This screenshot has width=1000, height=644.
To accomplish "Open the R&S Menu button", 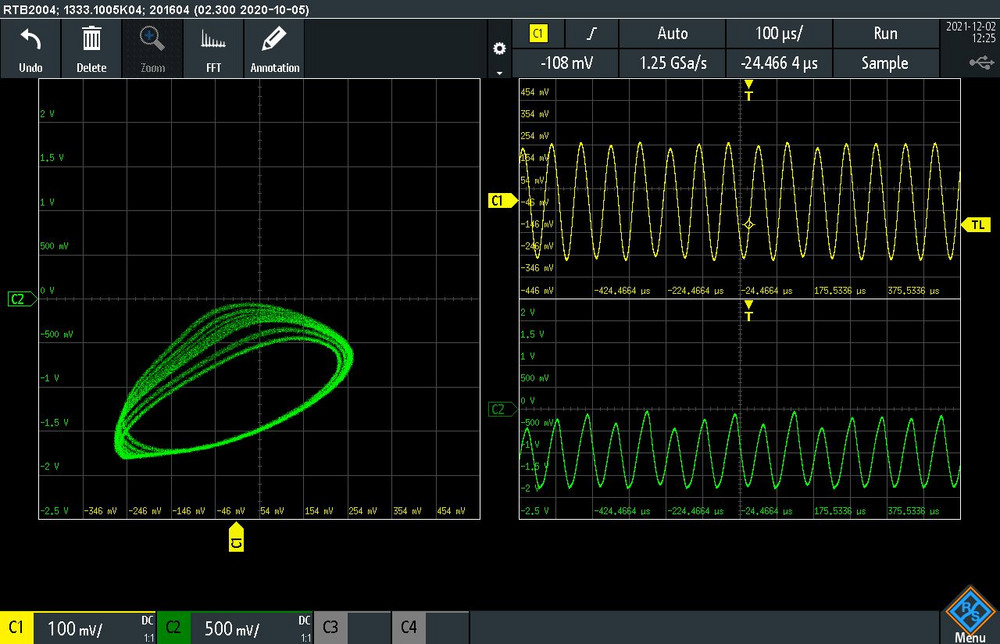I will [x=970, y=615].
